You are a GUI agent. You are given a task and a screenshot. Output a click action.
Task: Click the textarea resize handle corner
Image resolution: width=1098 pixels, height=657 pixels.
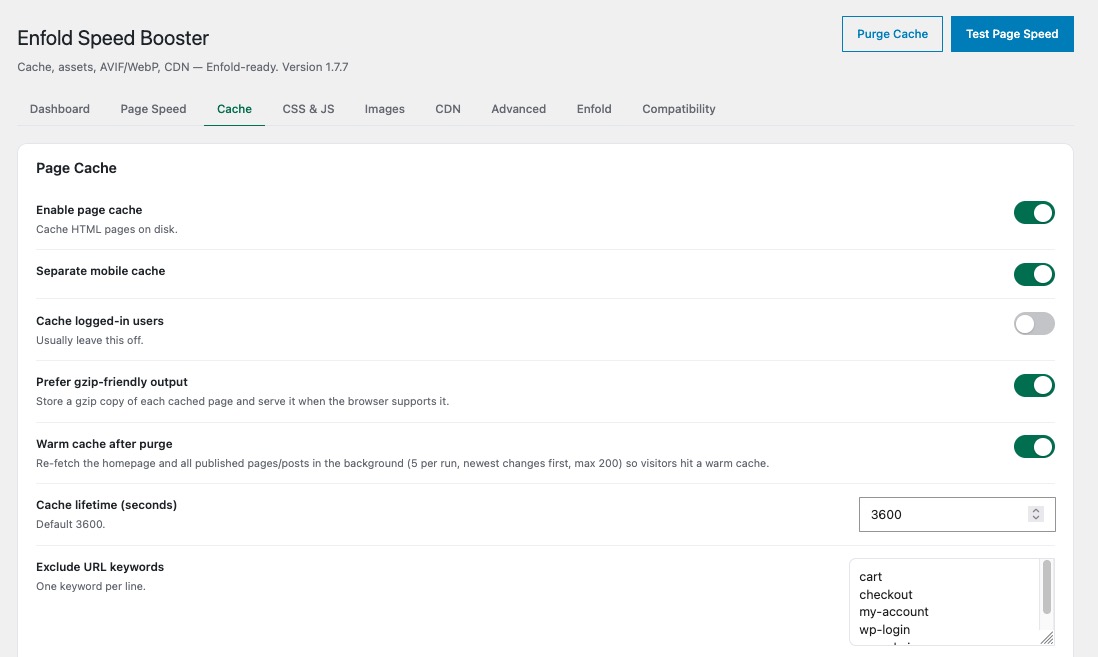click(x=1047, y=637)
